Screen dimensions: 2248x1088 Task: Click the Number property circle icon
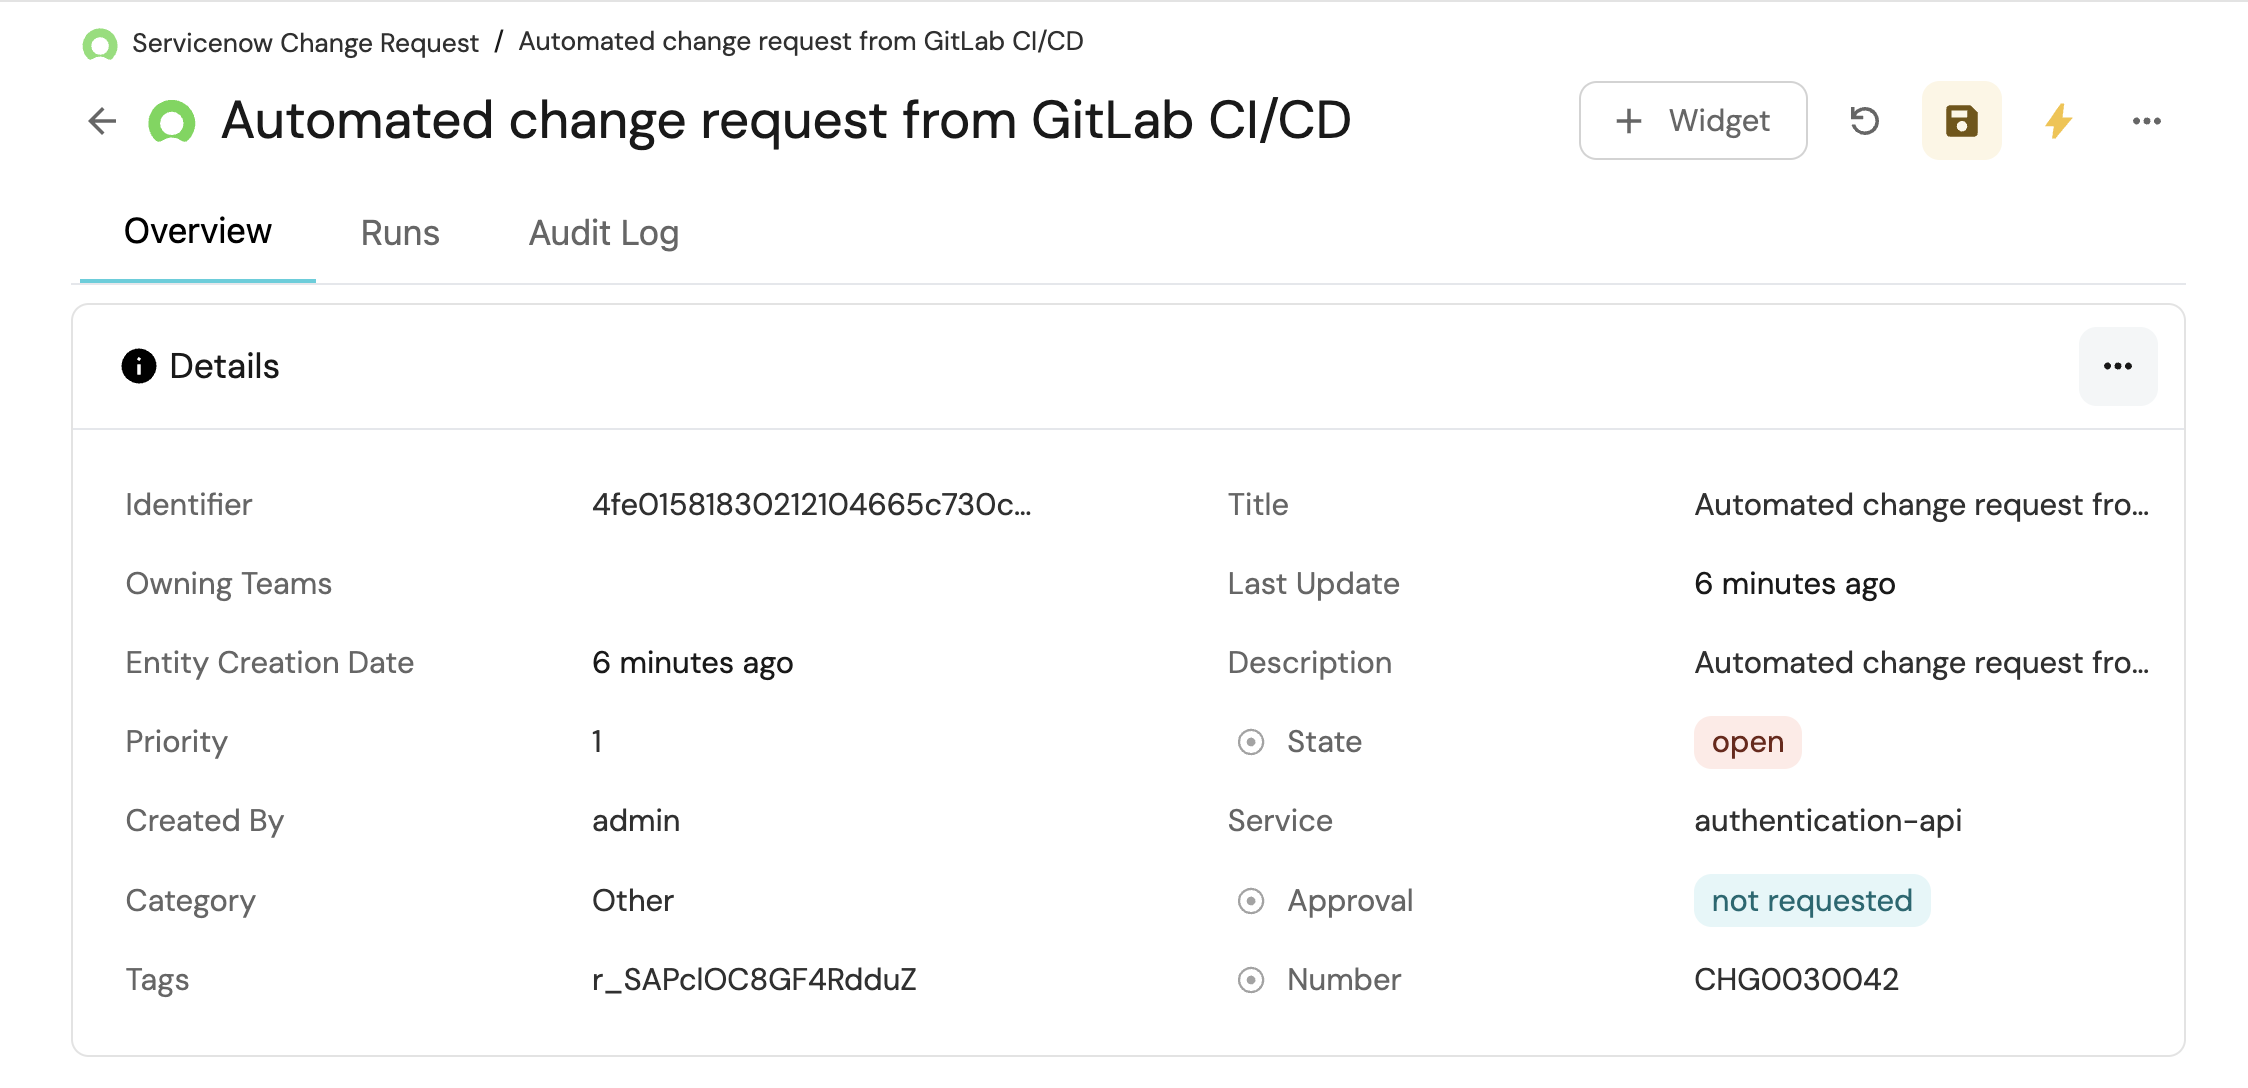(1251, 980)
